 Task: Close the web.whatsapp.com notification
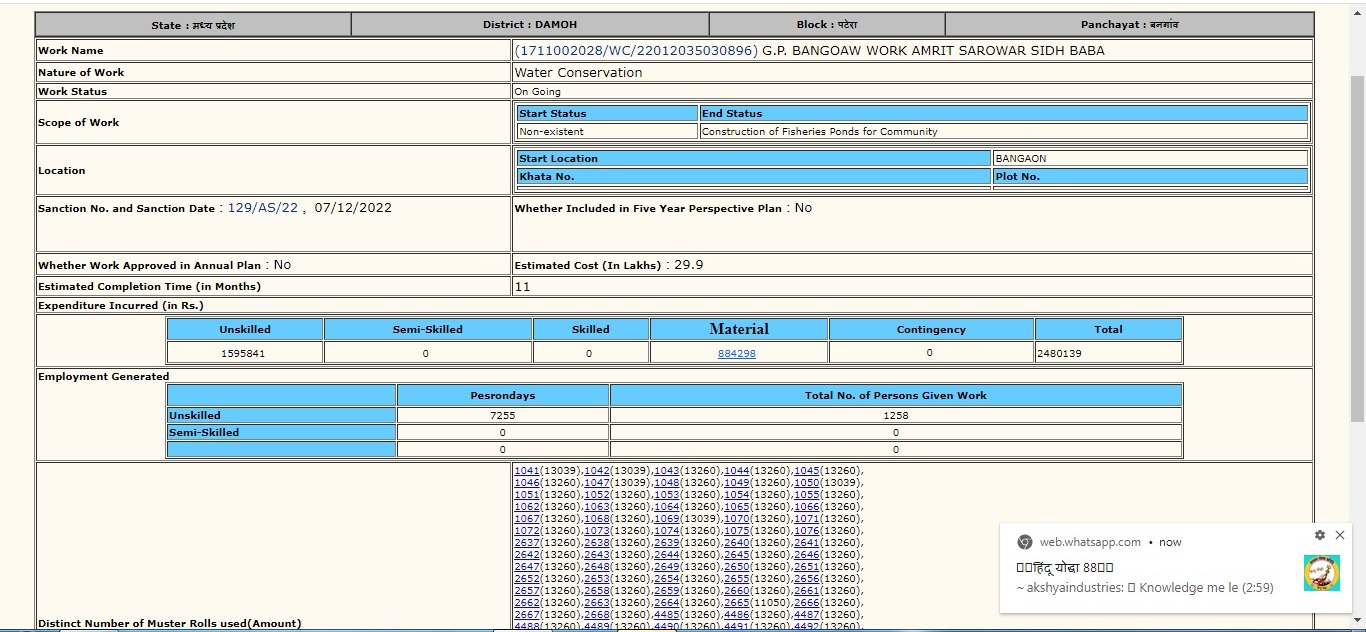(x=1340, y=536)
